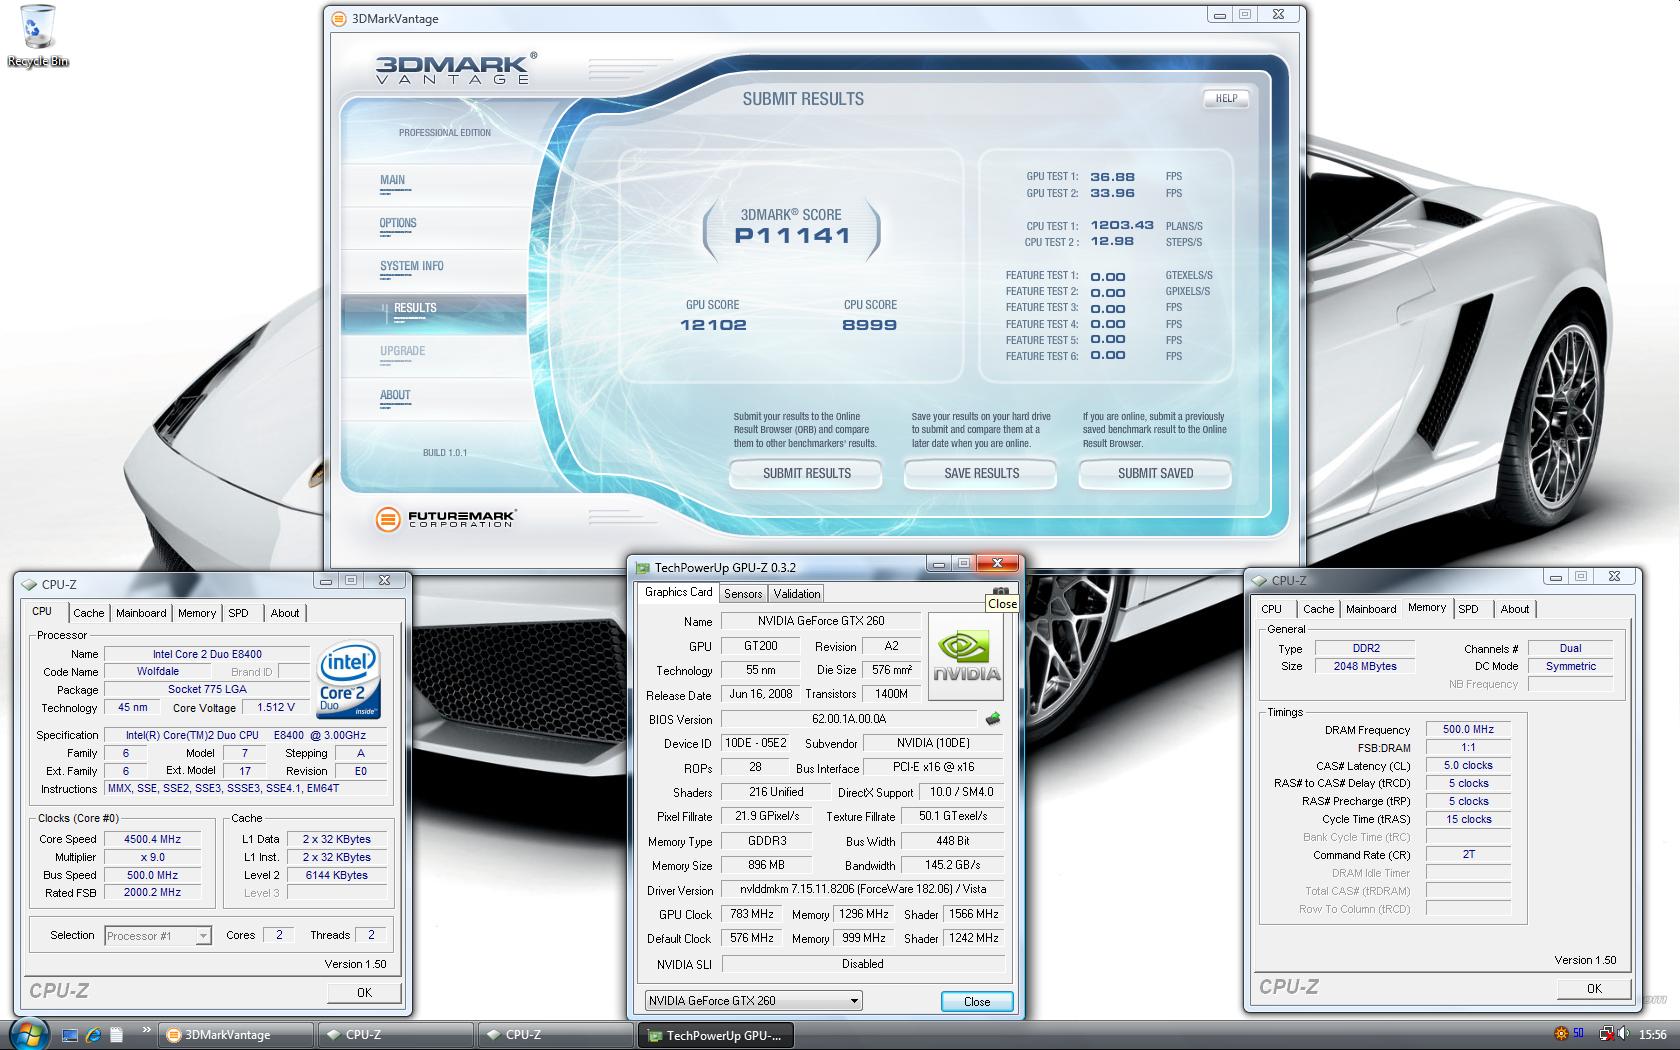Click Close button in GPU-Z
This screenshot has width=1680, height=1050.
click(977, 1001)
